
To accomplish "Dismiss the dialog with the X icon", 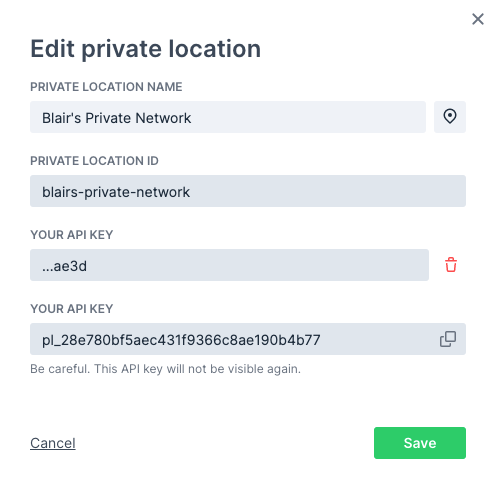I will [478, 19].
